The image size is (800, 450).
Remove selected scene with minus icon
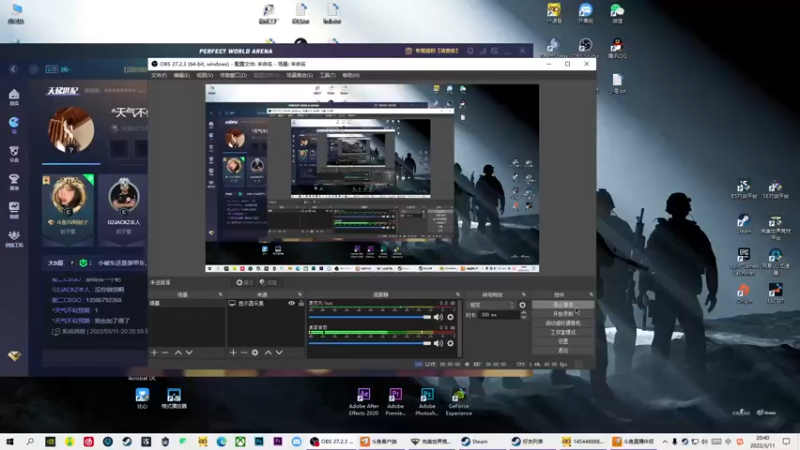pyautogui.click(x=165, y=353)
